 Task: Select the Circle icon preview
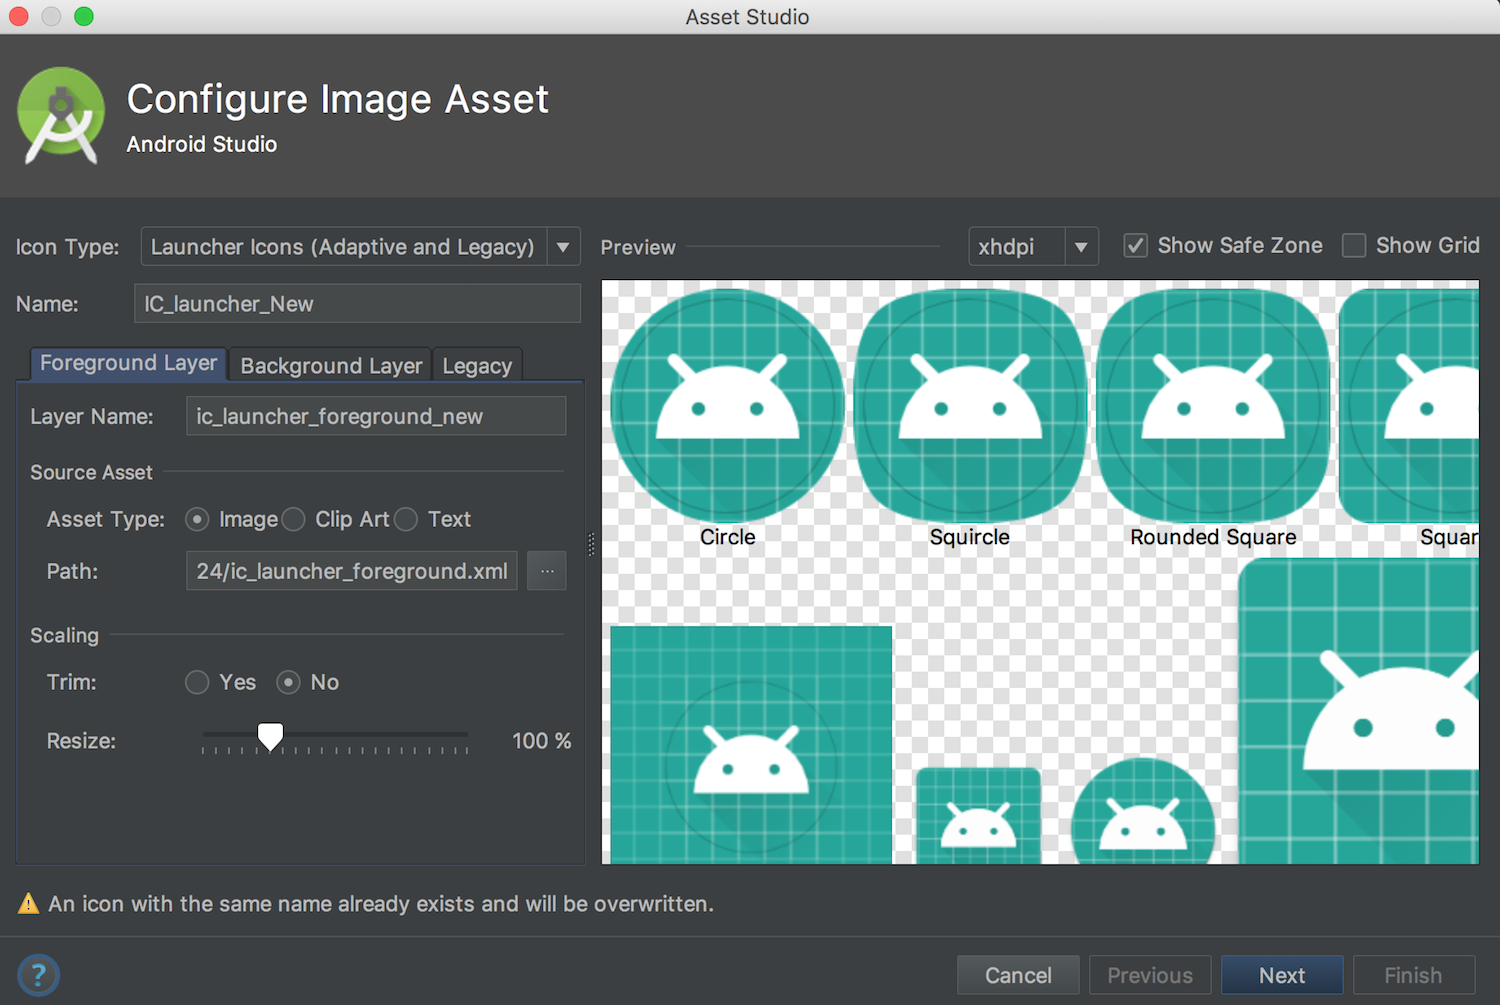(x=727, y=406)
